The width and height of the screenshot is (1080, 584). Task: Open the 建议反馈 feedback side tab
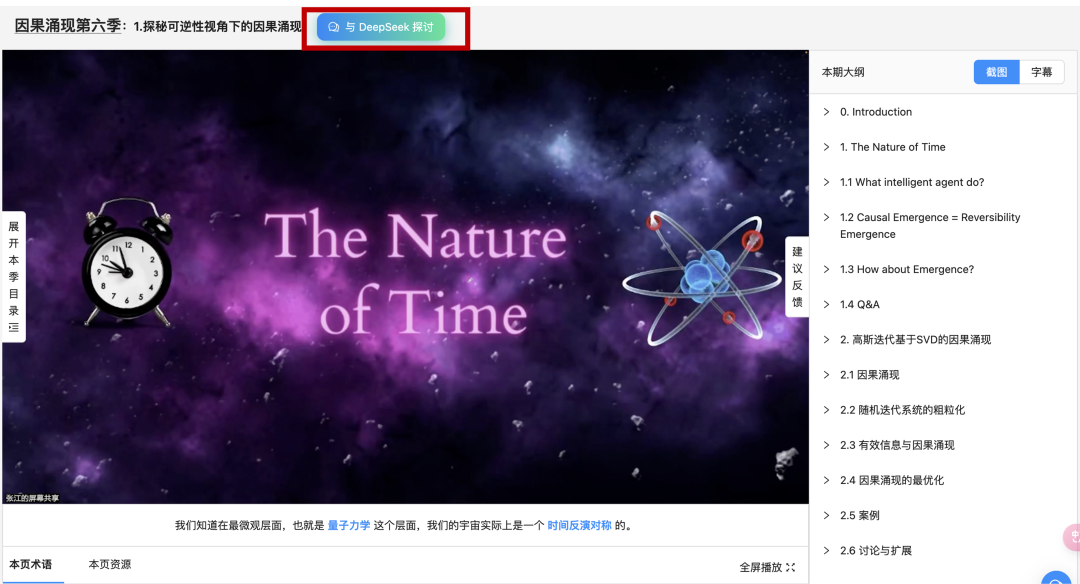tap(797, 277)
